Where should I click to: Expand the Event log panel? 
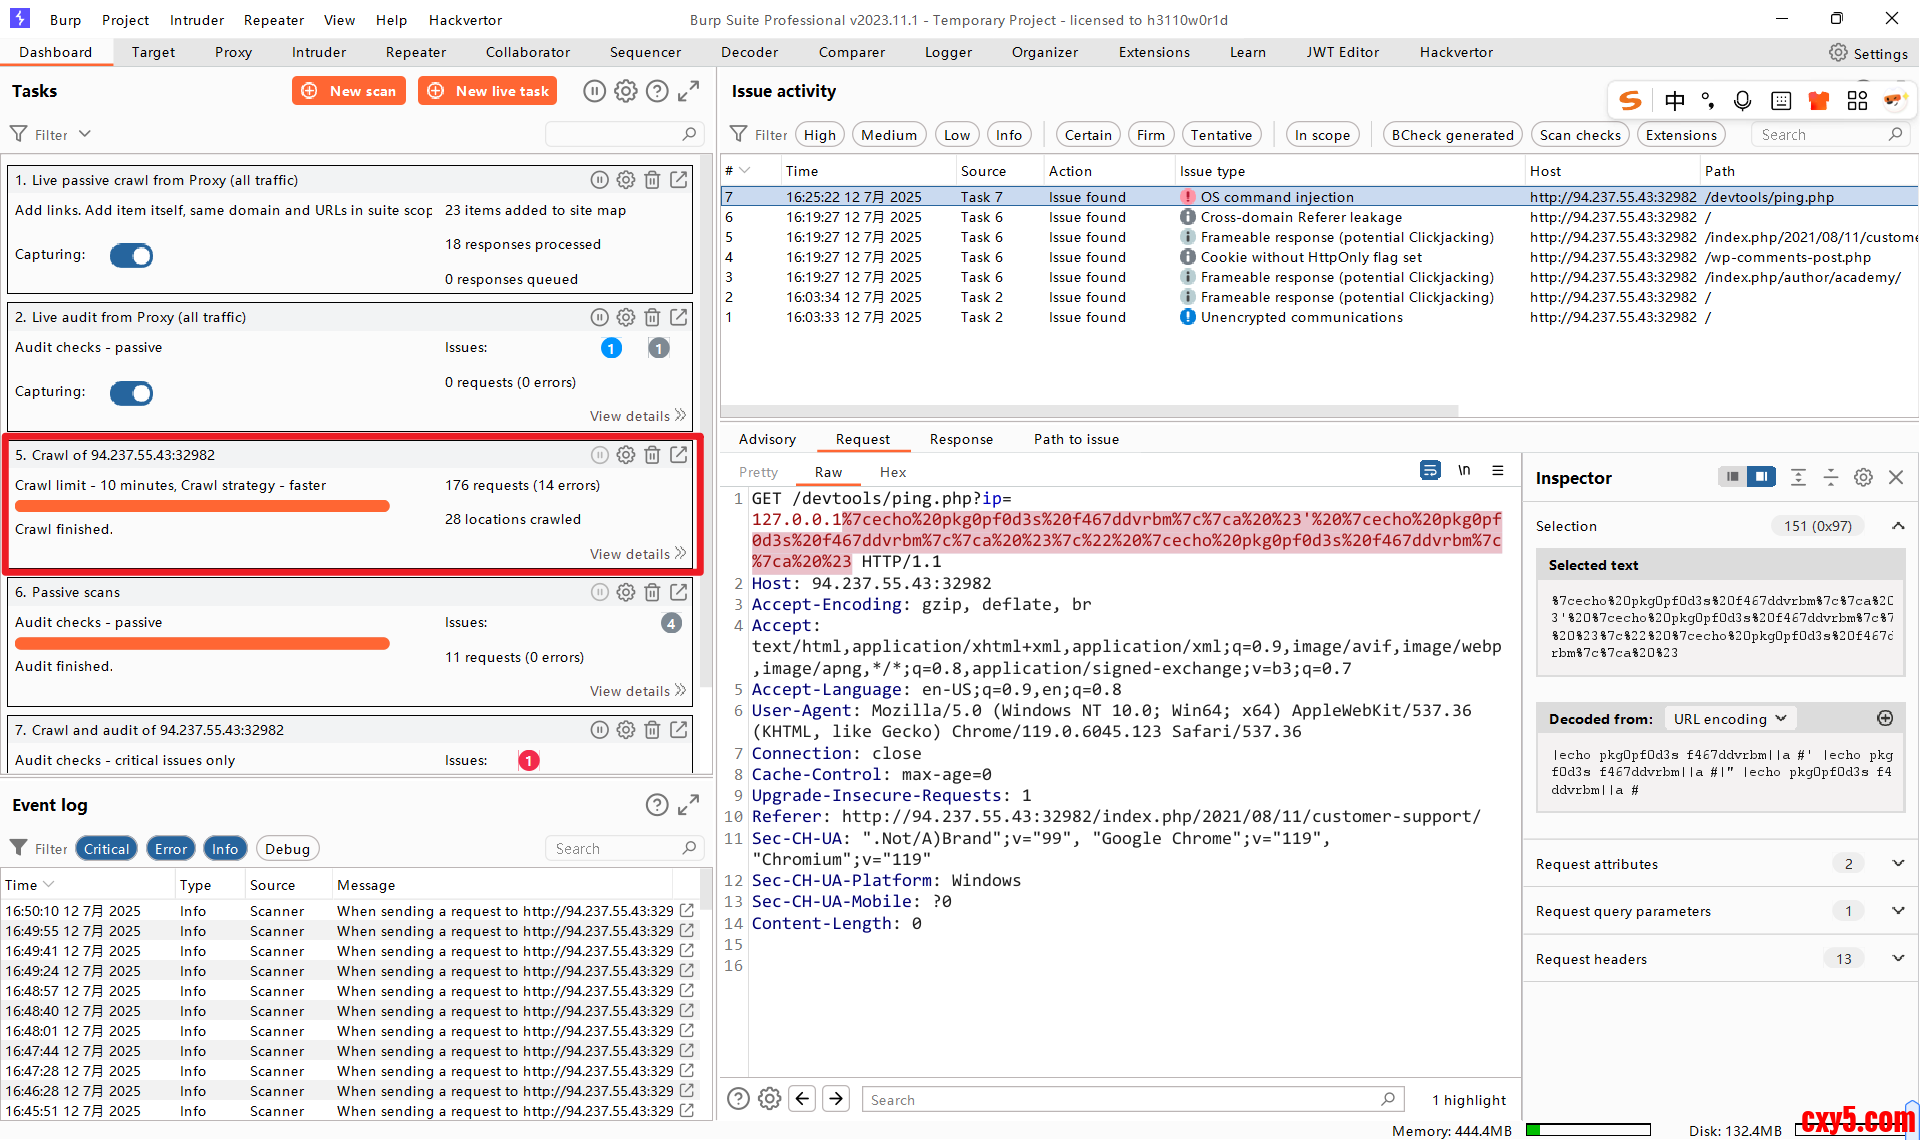click(689, 805)
